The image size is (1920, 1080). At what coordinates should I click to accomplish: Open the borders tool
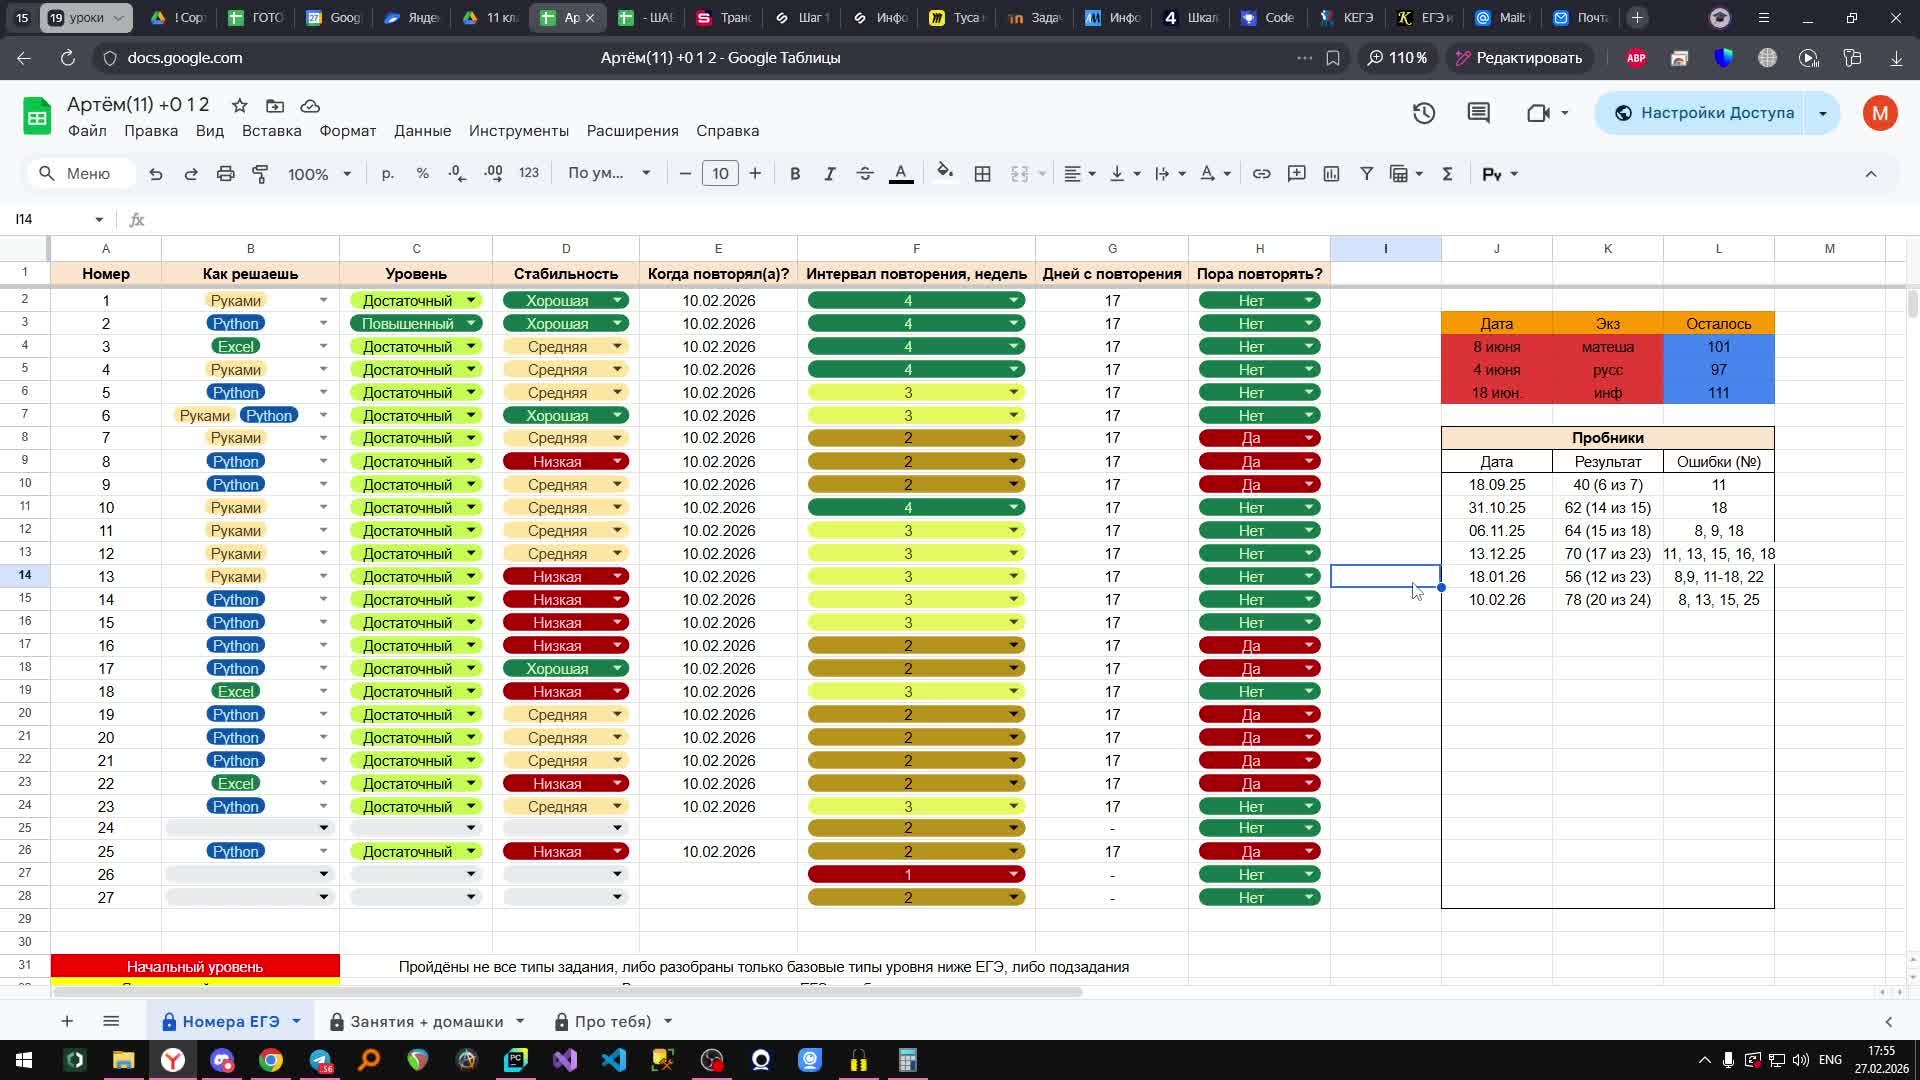pyautogui.click(x=983, y=174)
